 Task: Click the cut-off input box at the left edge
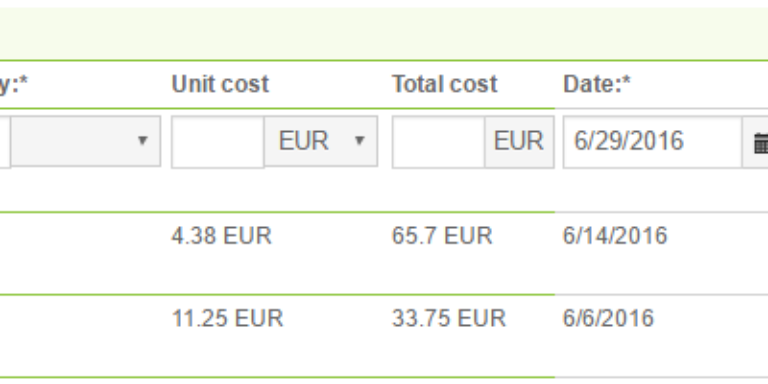[x=5, y=142]
